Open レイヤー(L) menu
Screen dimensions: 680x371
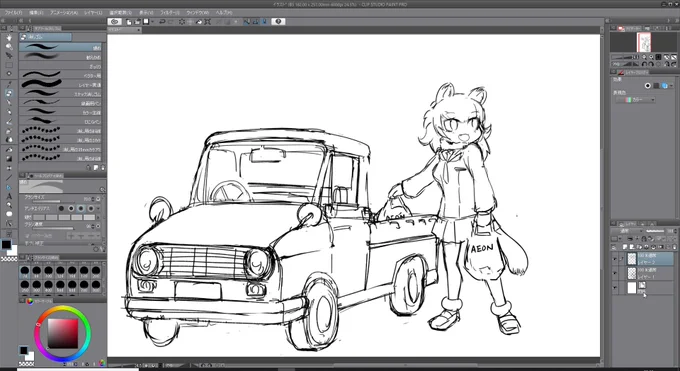[93, 13]
